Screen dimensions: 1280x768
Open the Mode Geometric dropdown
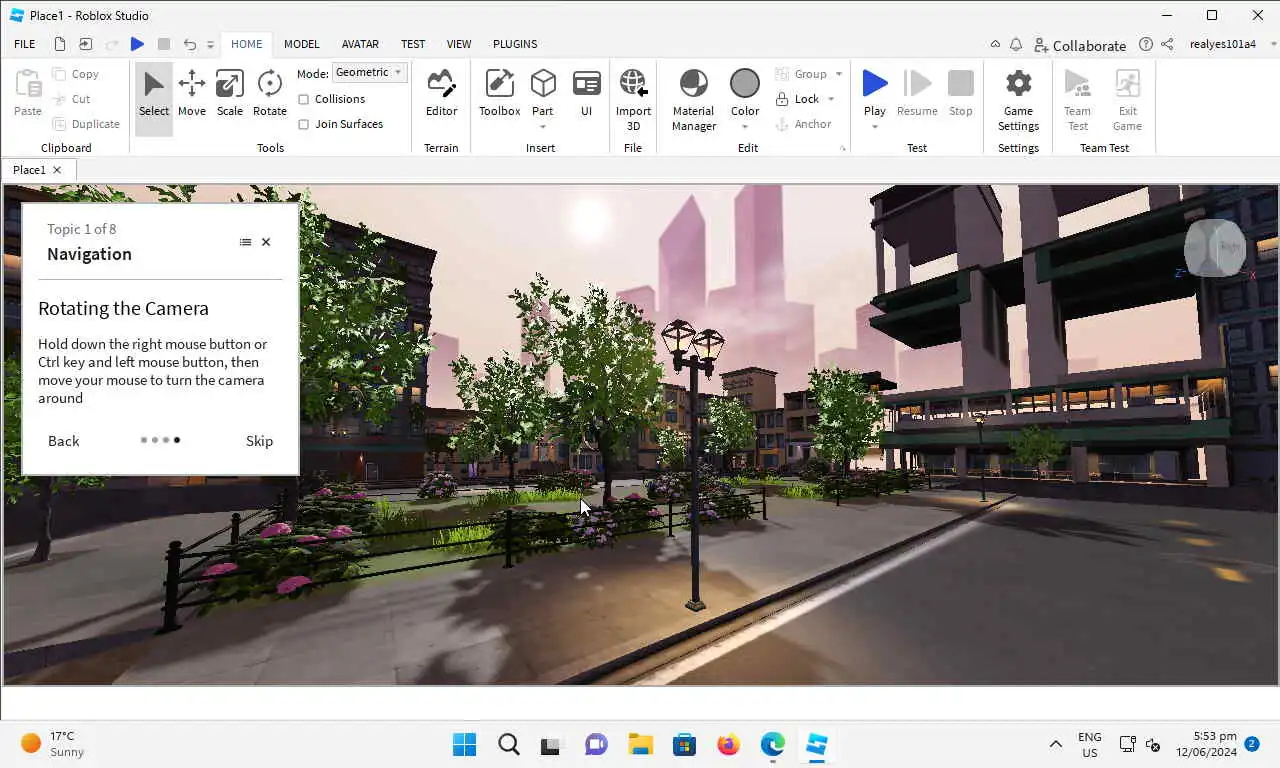click(x=369, y=73)
